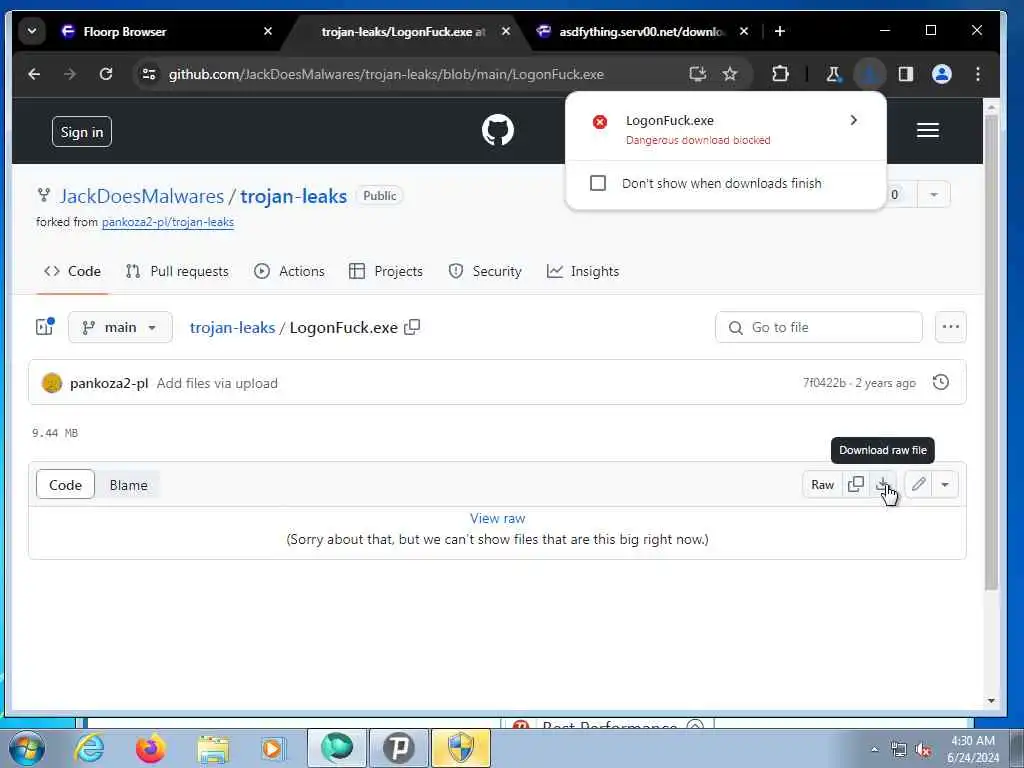Screen dimensions: 1024x768
Task: Show hidden system tray icons
Action: 874,750
